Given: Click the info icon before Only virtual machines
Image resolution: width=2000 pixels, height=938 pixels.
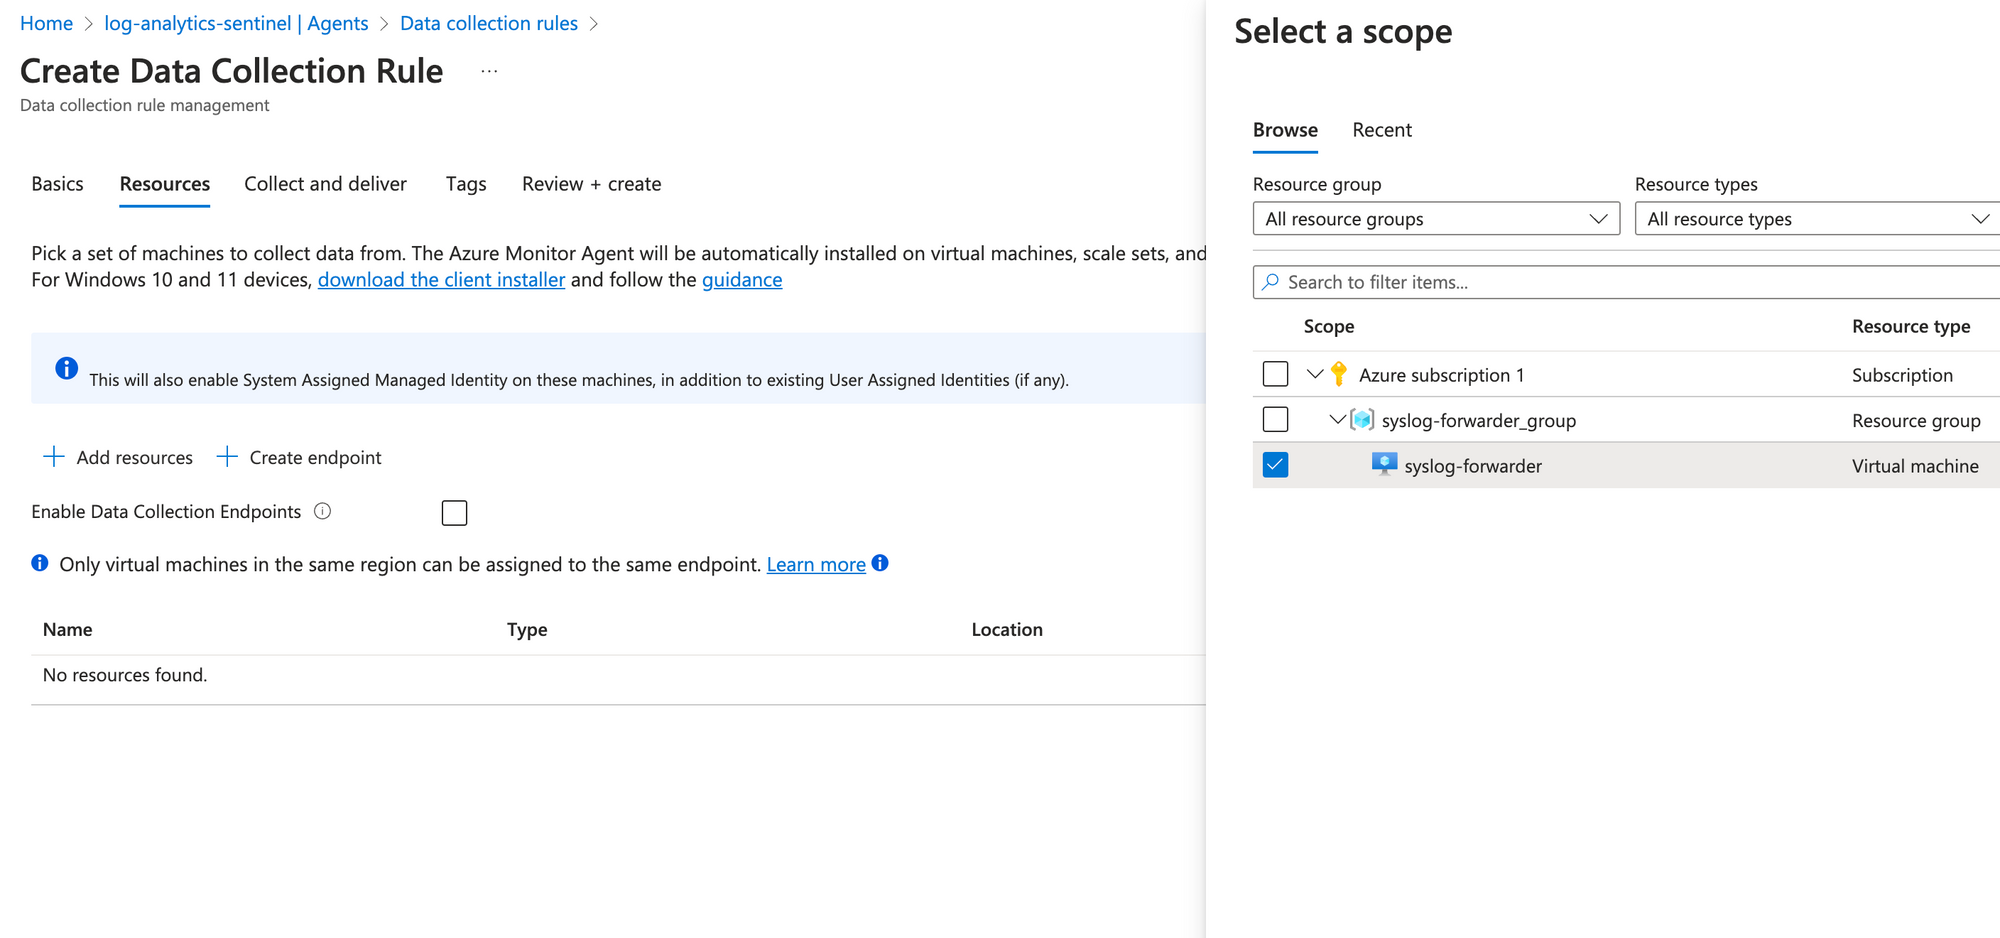Looking at the screenshot, I should (x=40, y=563).
